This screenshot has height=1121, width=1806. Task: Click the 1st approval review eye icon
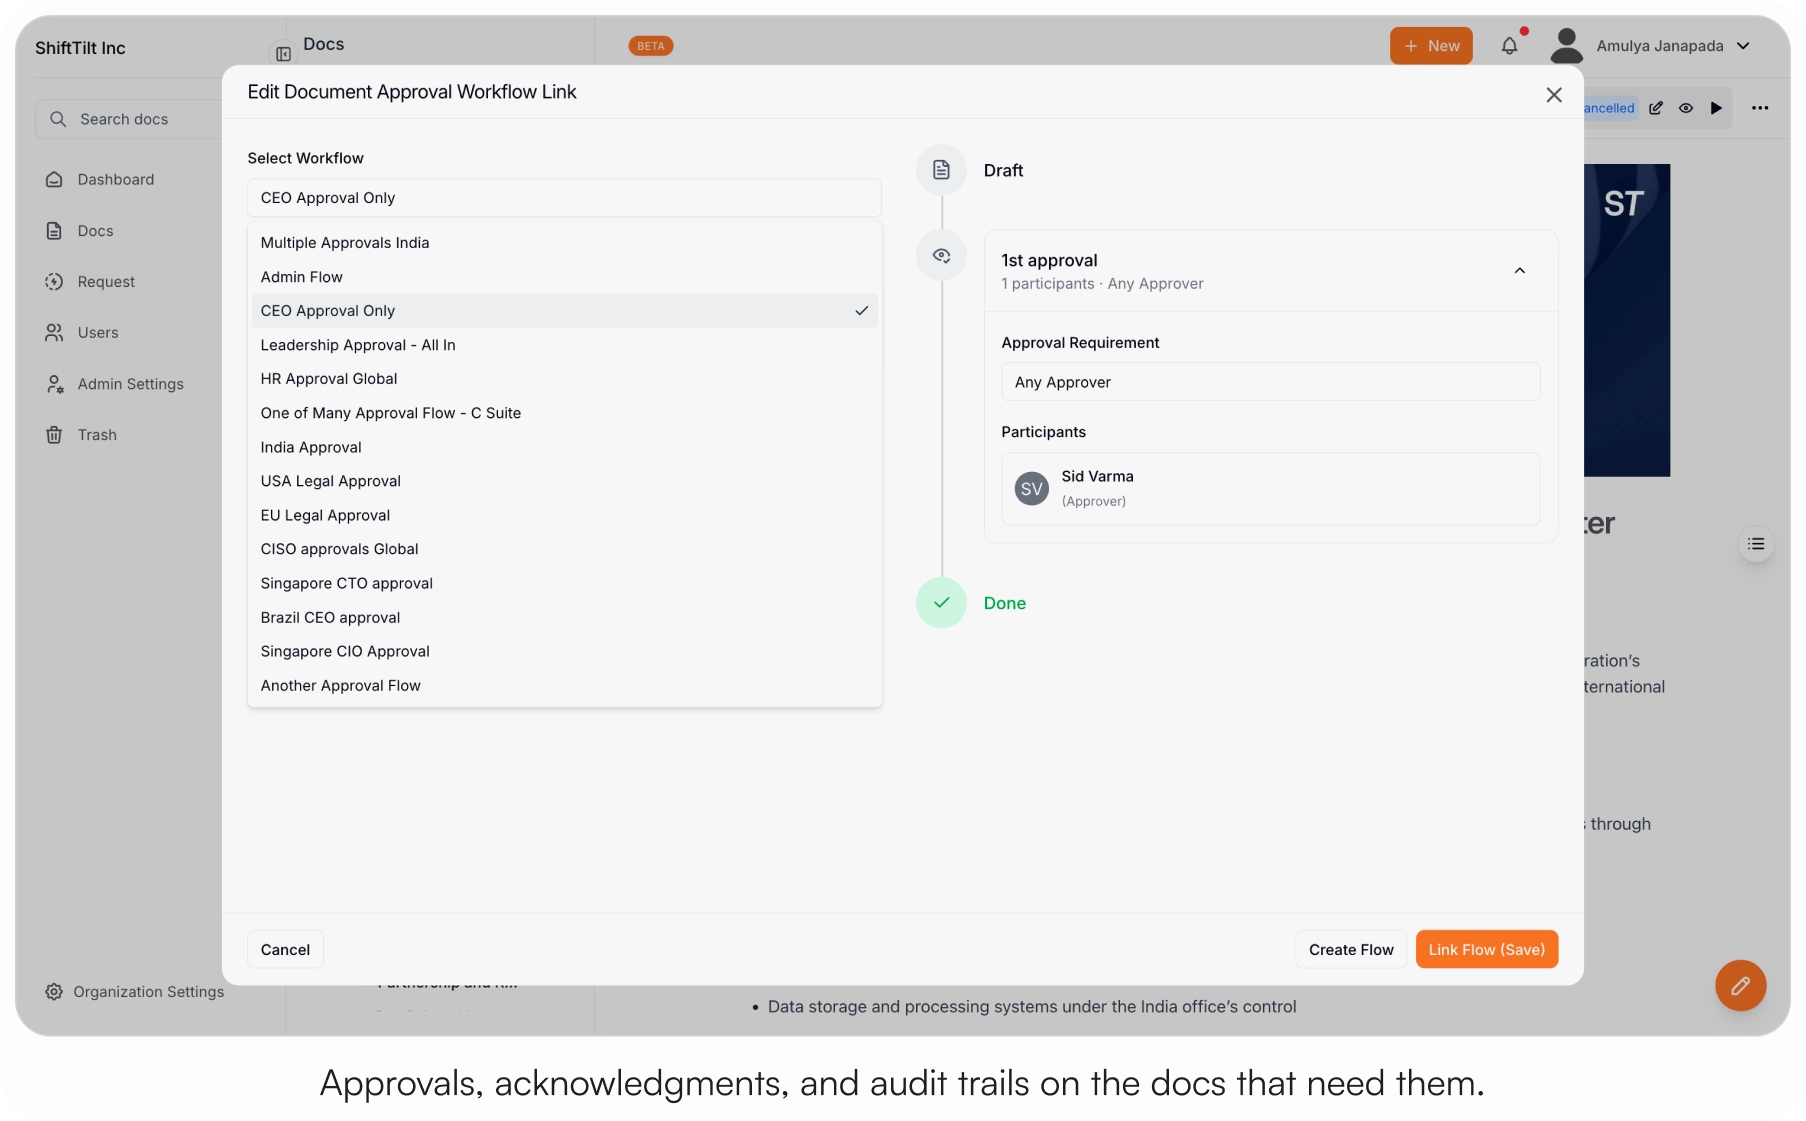click(941, 256)
